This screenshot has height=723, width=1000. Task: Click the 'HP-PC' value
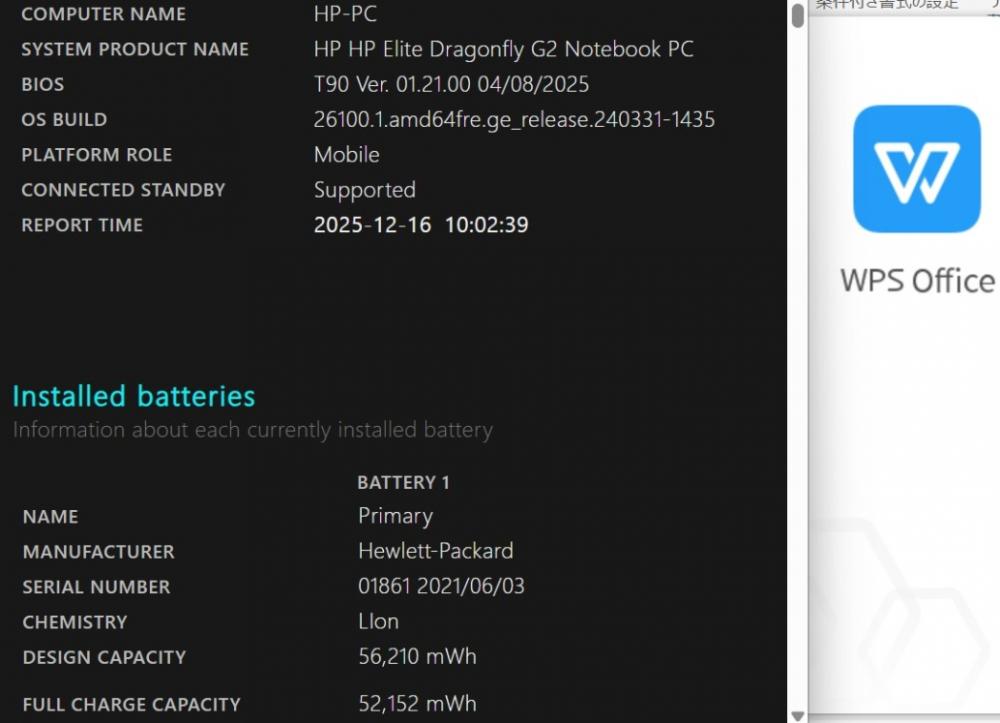(345, 14)
